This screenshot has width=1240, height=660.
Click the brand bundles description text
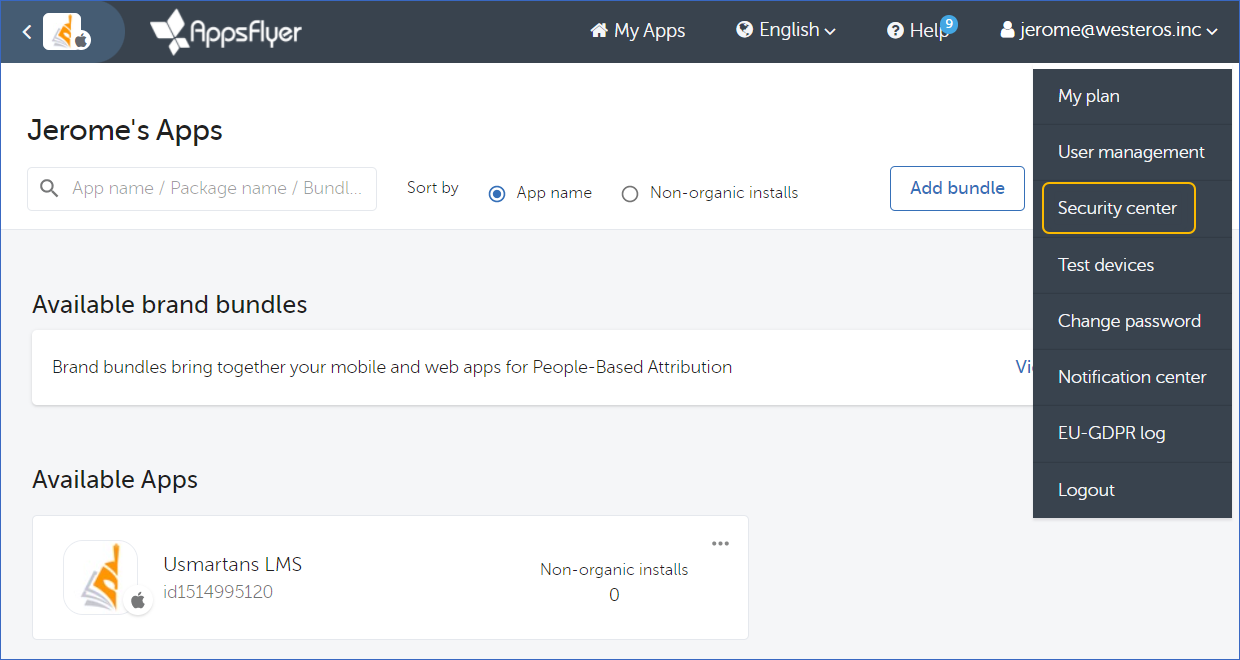point(392,367)
